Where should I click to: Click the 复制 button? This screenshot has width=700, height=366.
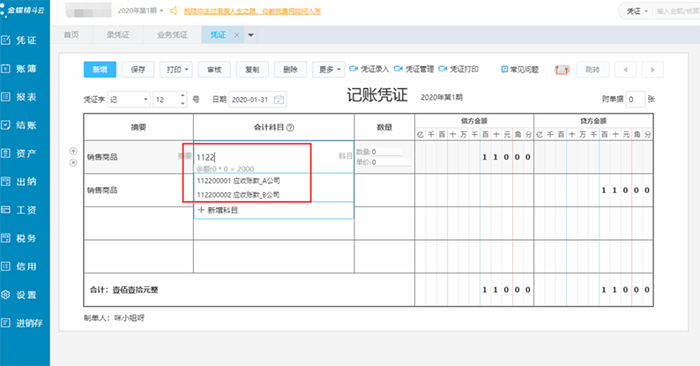(x=252, y=70)
